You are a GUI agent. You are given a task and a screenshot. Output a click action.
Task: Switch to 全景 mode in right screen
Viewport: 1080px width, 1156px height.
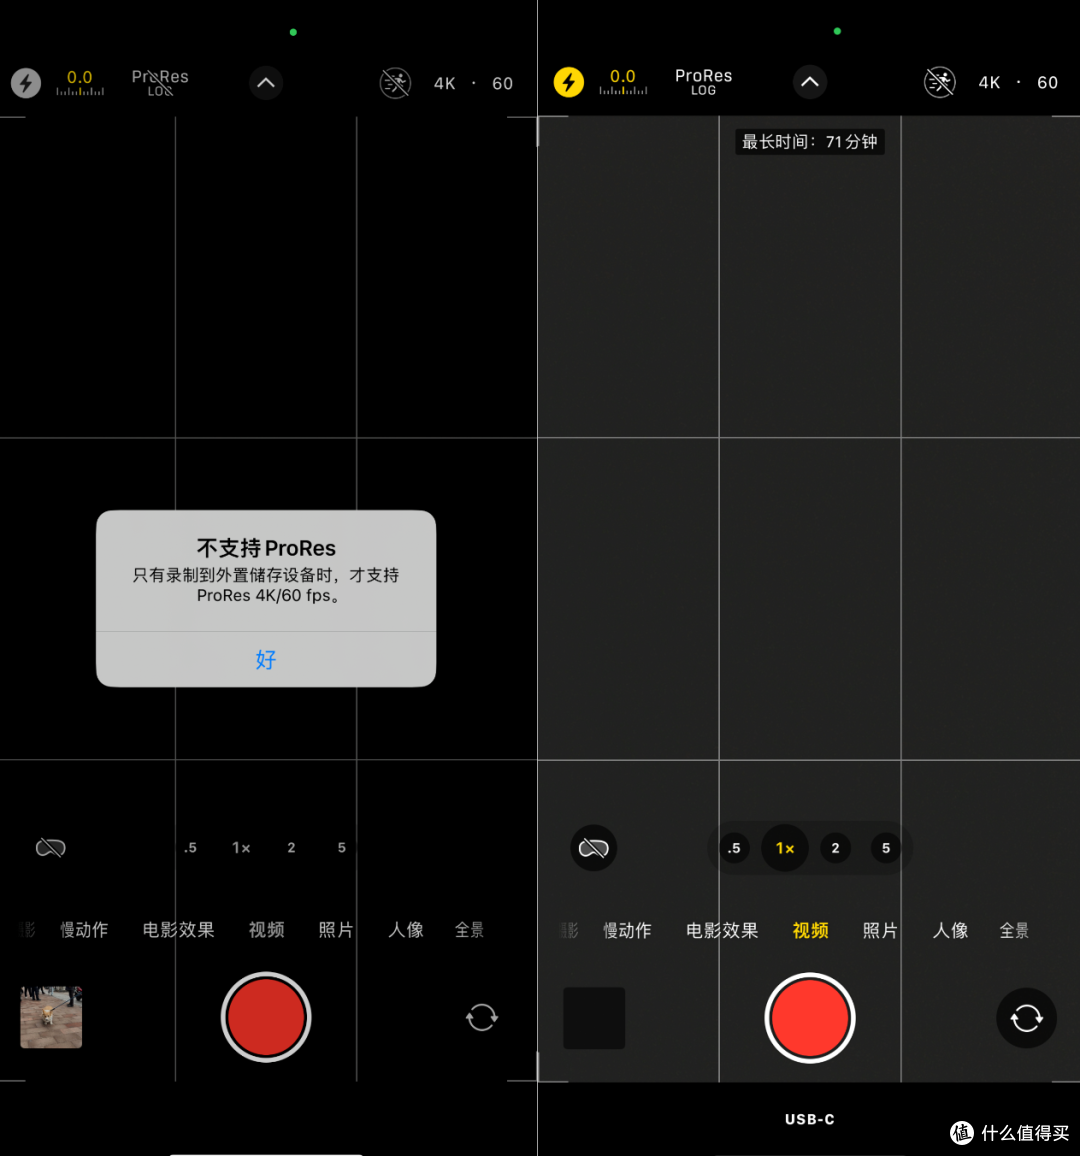1014,931
